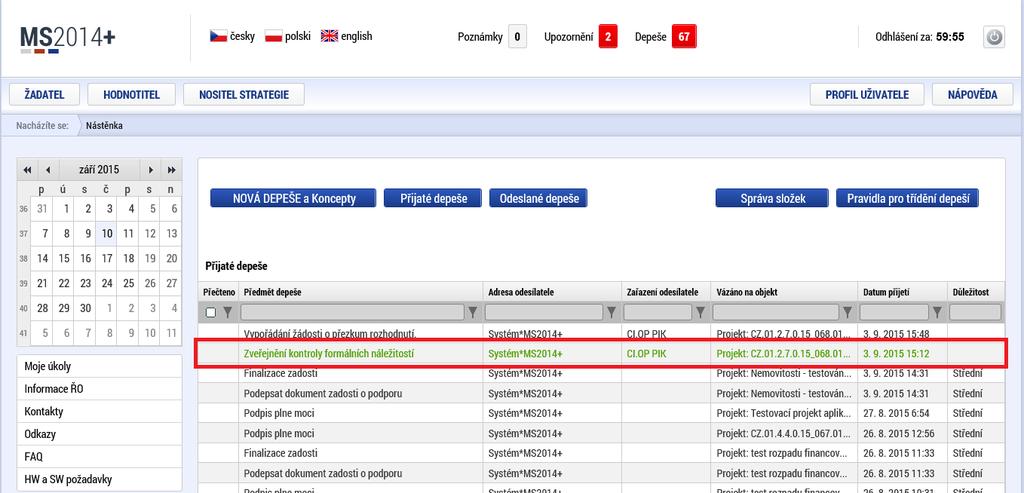1024x493 pixels.
Task: Click the Důležitost filter input
Action: 975,313
